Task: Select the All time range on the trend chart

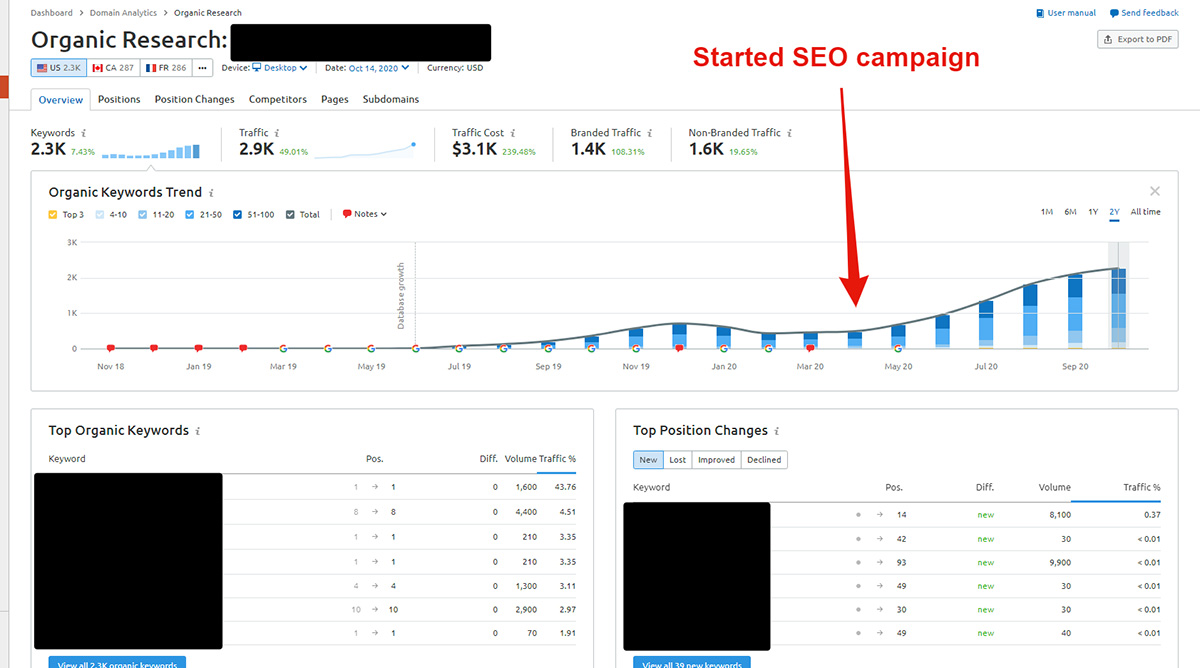Action: tap(1145, 212)
